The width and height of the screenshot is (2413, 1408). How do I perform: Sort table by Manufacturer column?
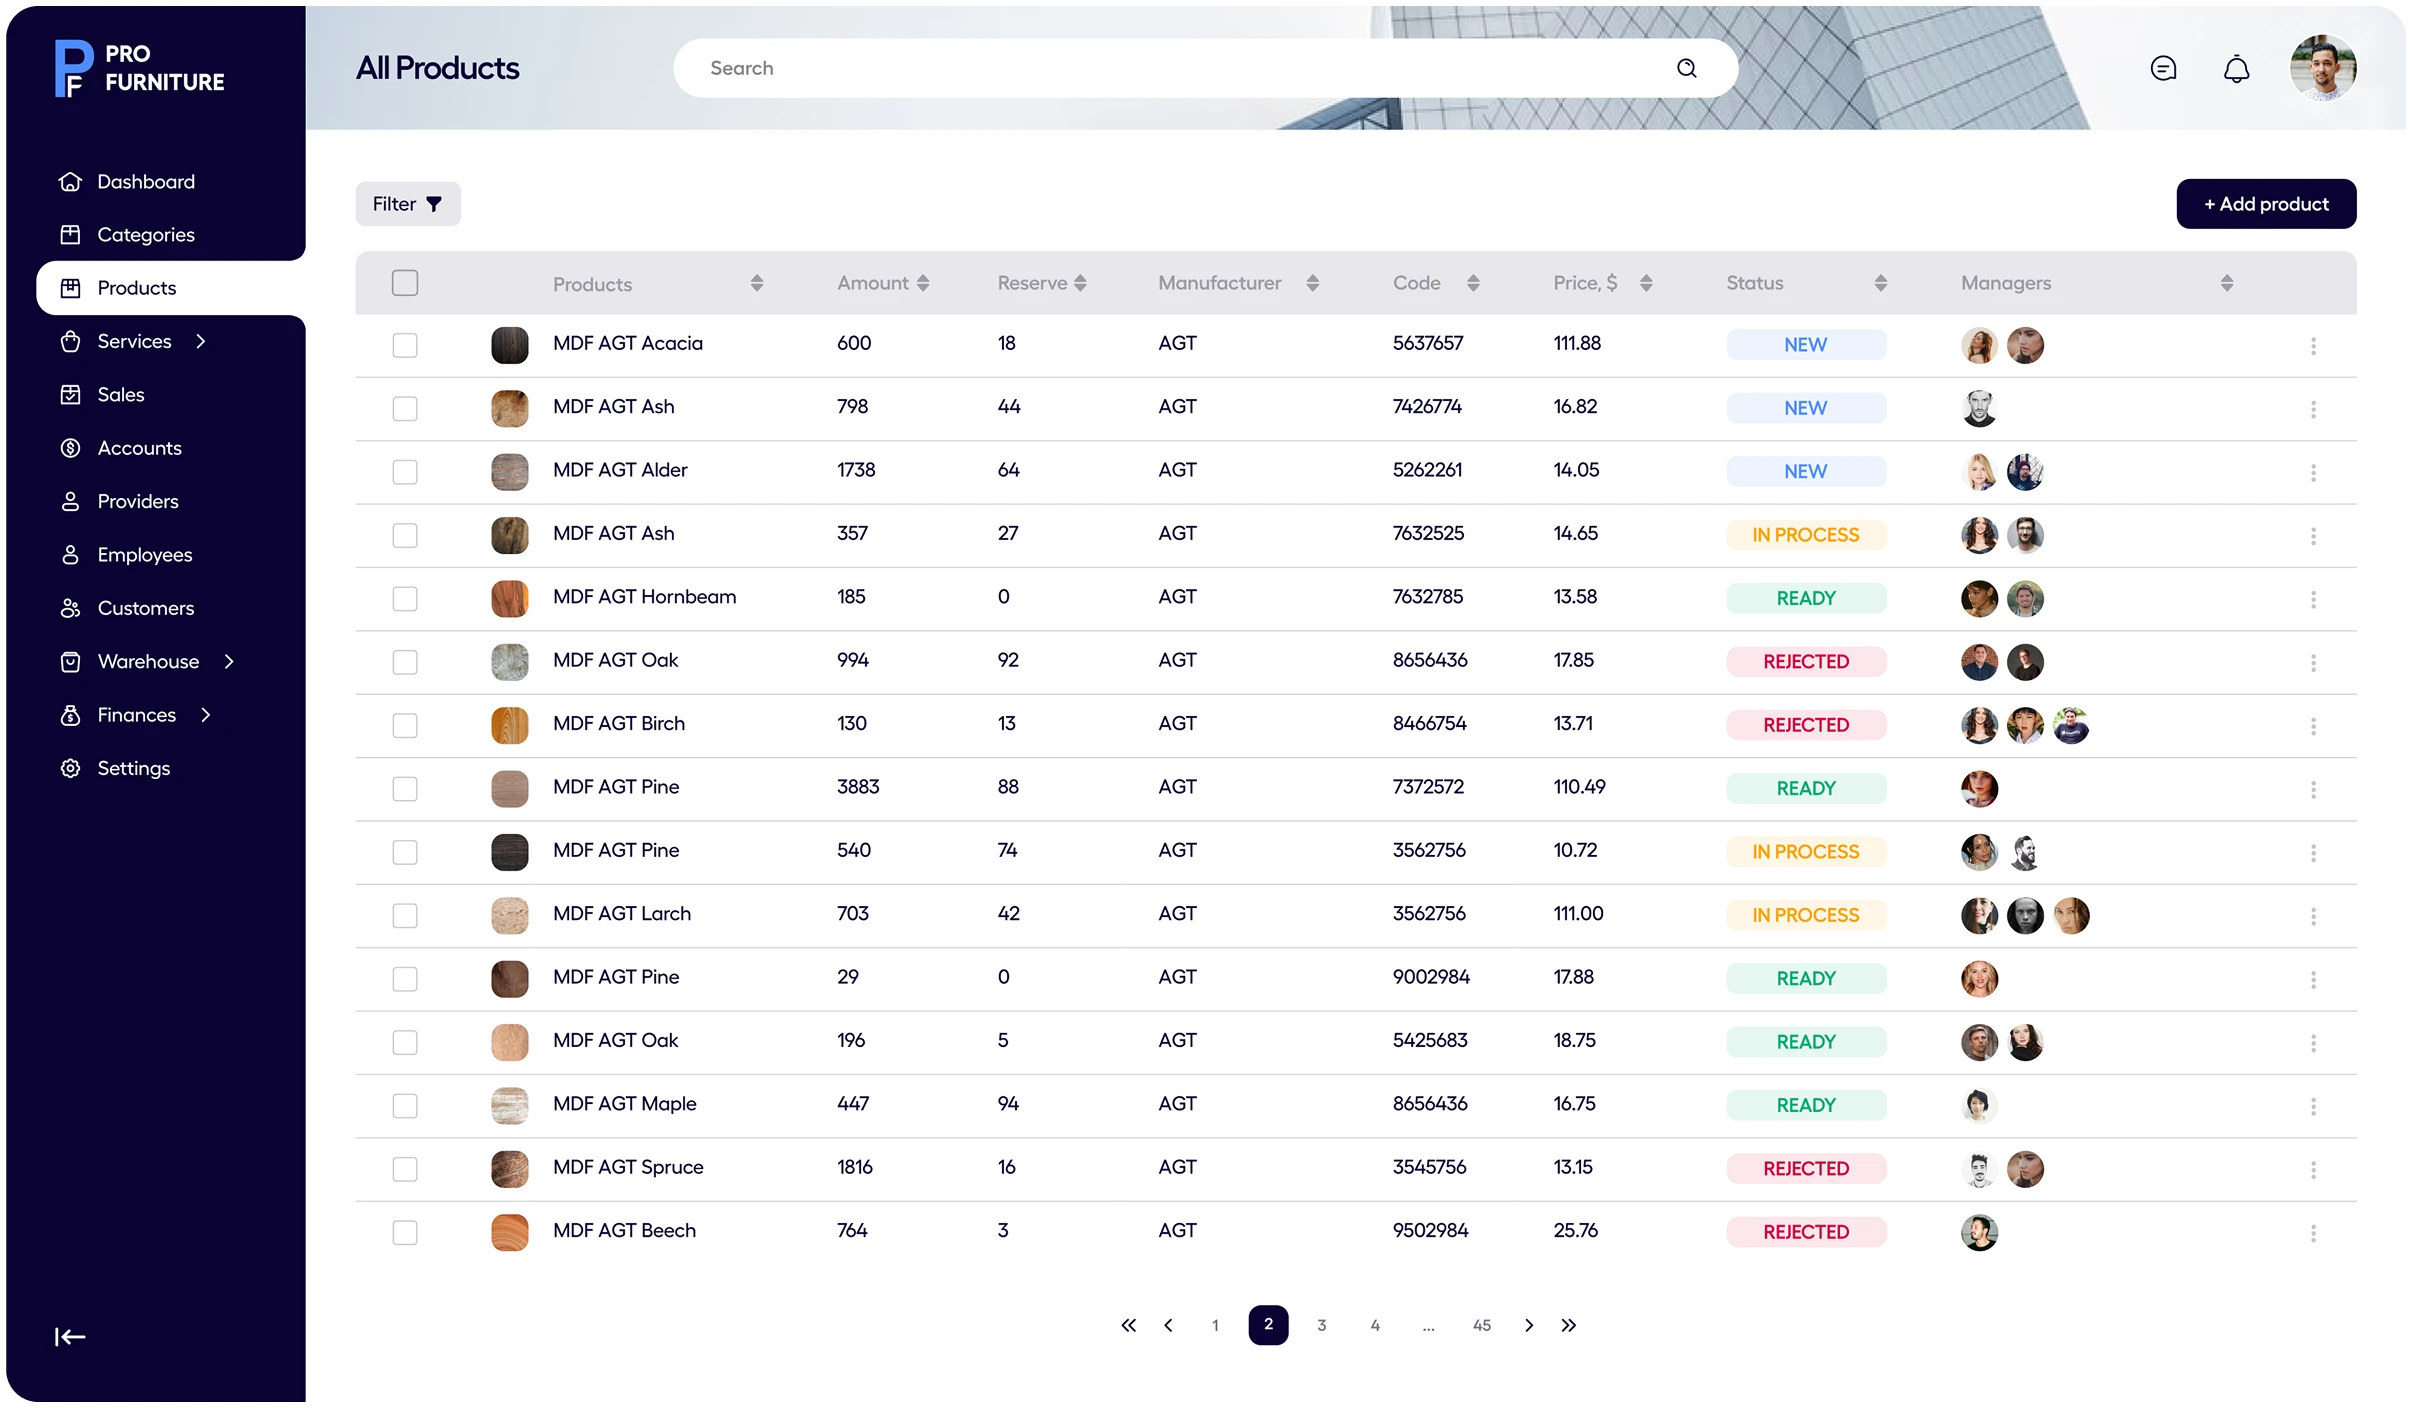pos(1312,283)
